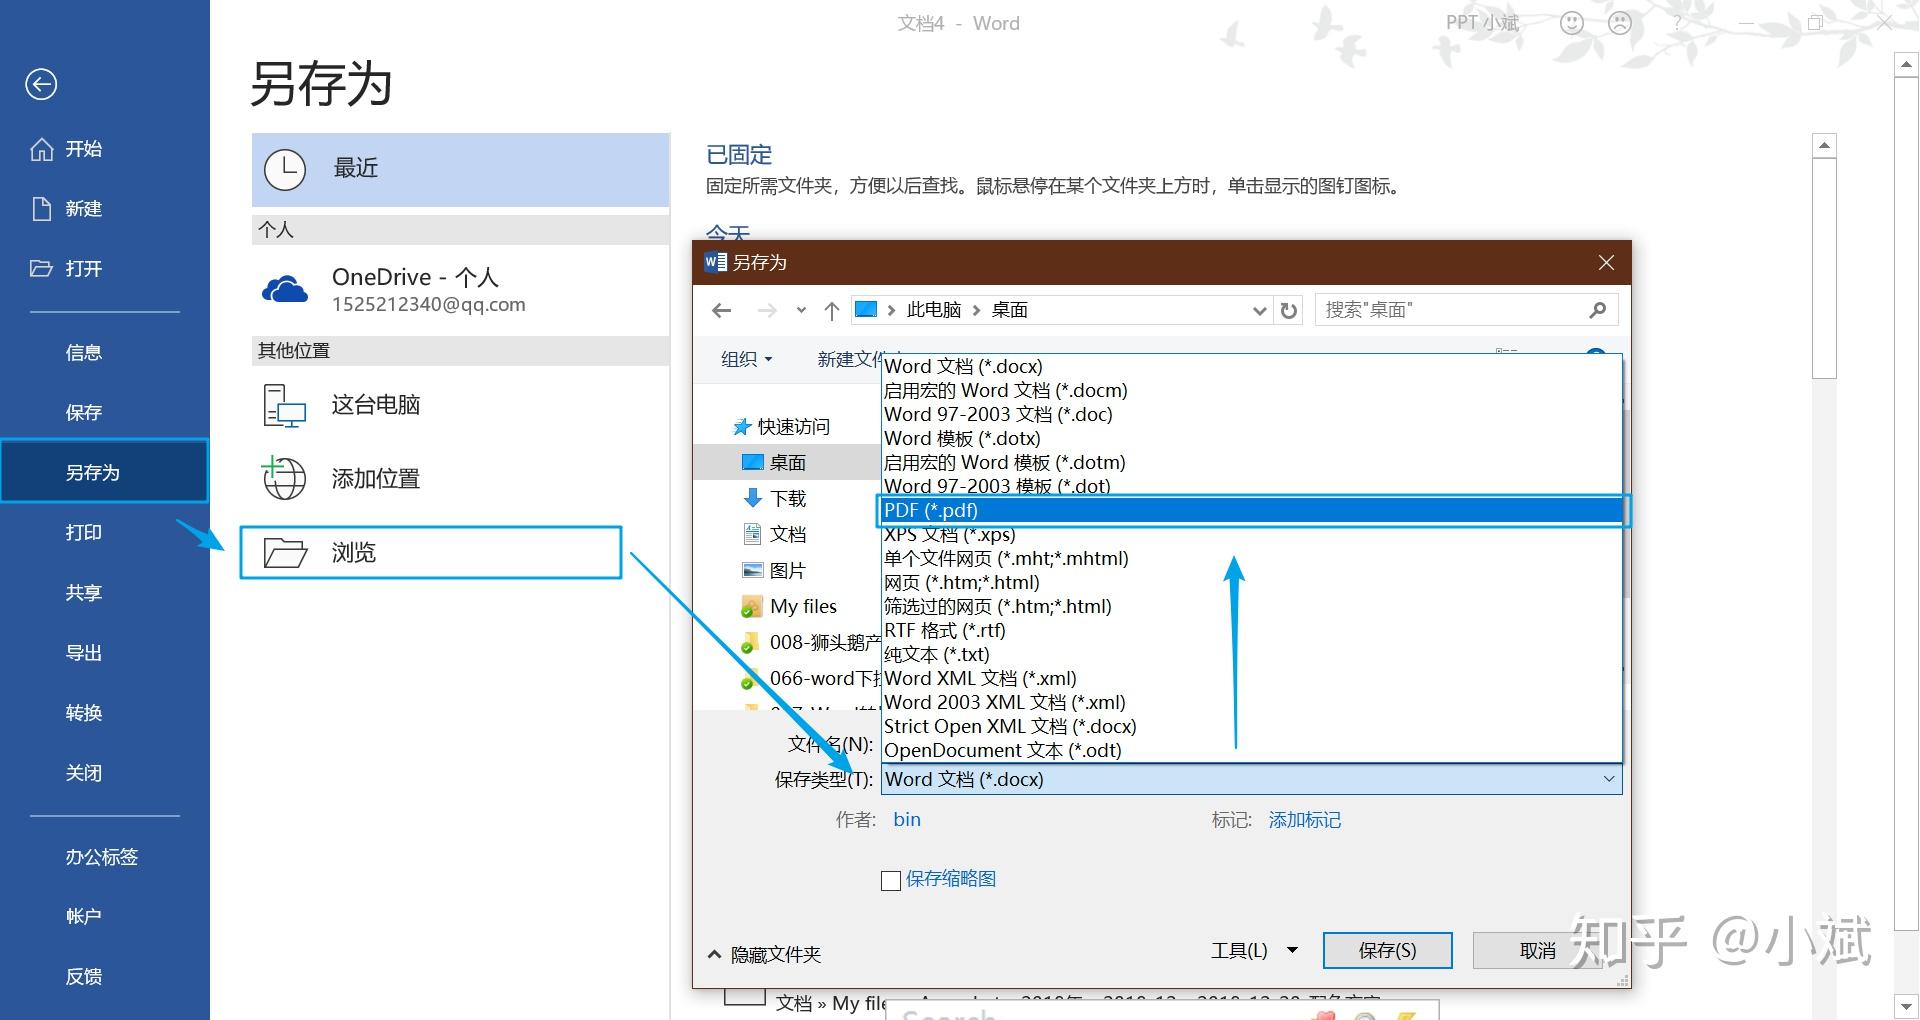Open the 保存类型 file type dropdown
The image size is (1920, 1020).
click(x=1608, y=779)
